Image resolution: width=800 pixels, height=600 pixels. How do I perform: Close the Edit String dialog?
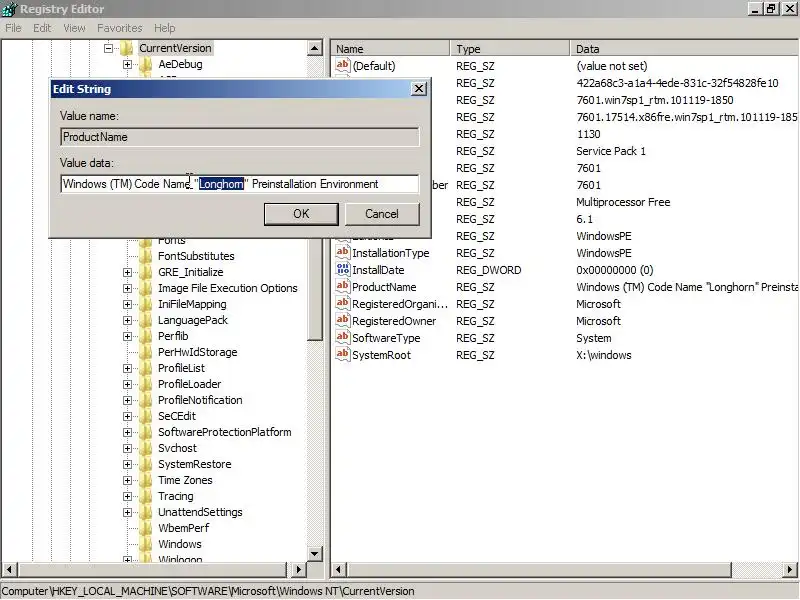(x=418, y=89)
